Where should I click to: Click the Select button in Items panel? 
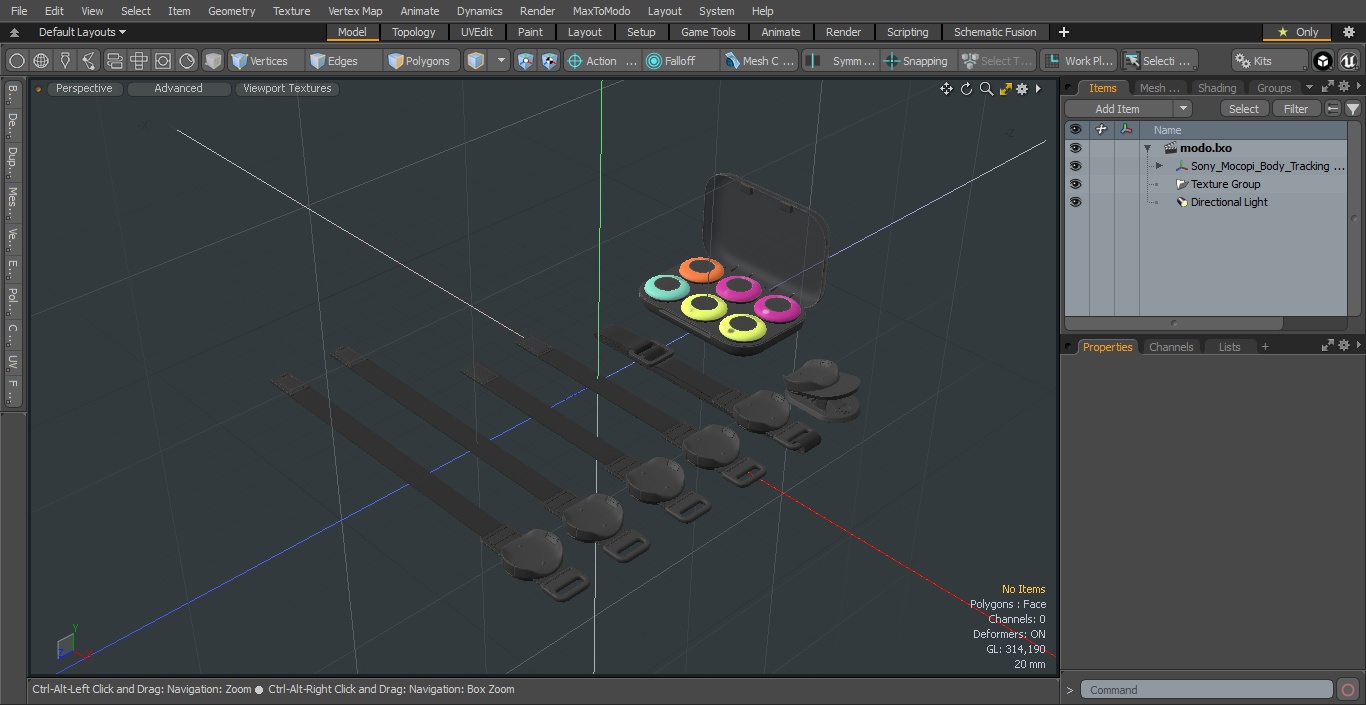pos(1244,109)
